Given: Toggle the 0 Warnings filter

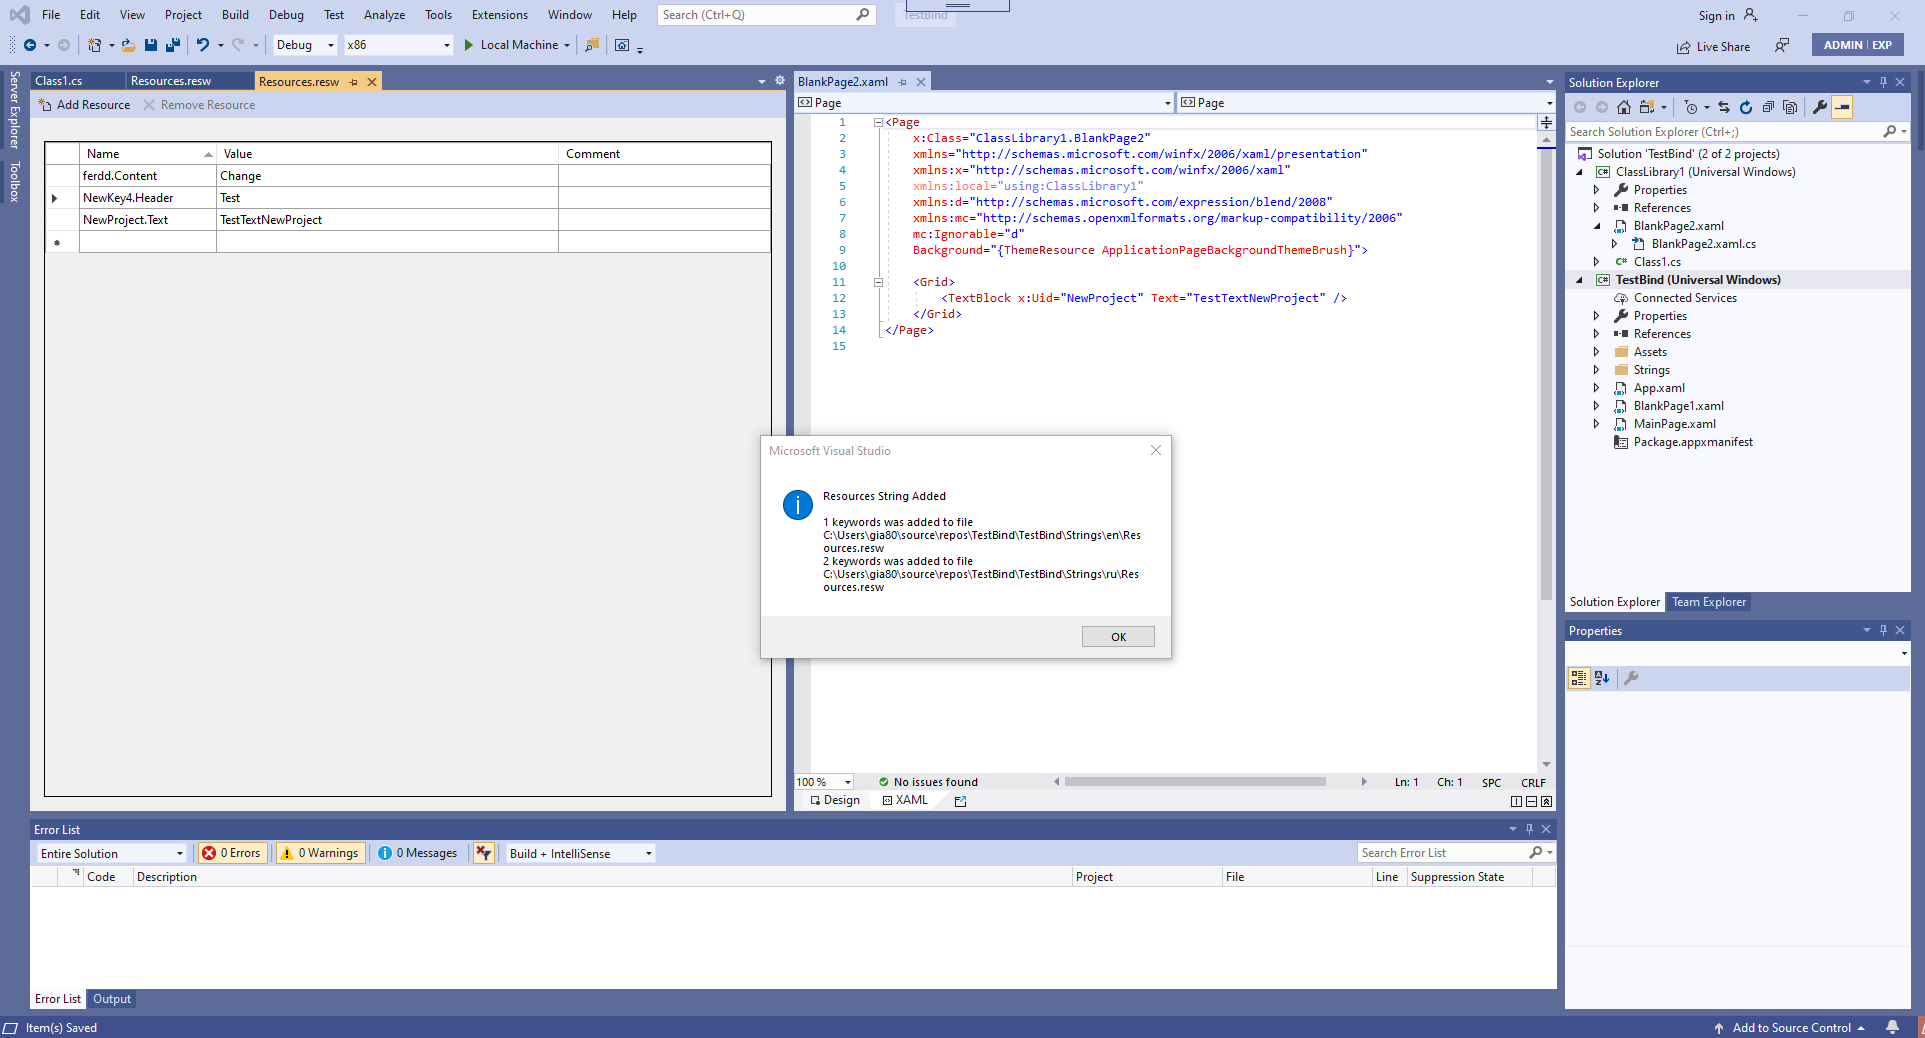Looking at the screenshot, I should click(319, 853).
